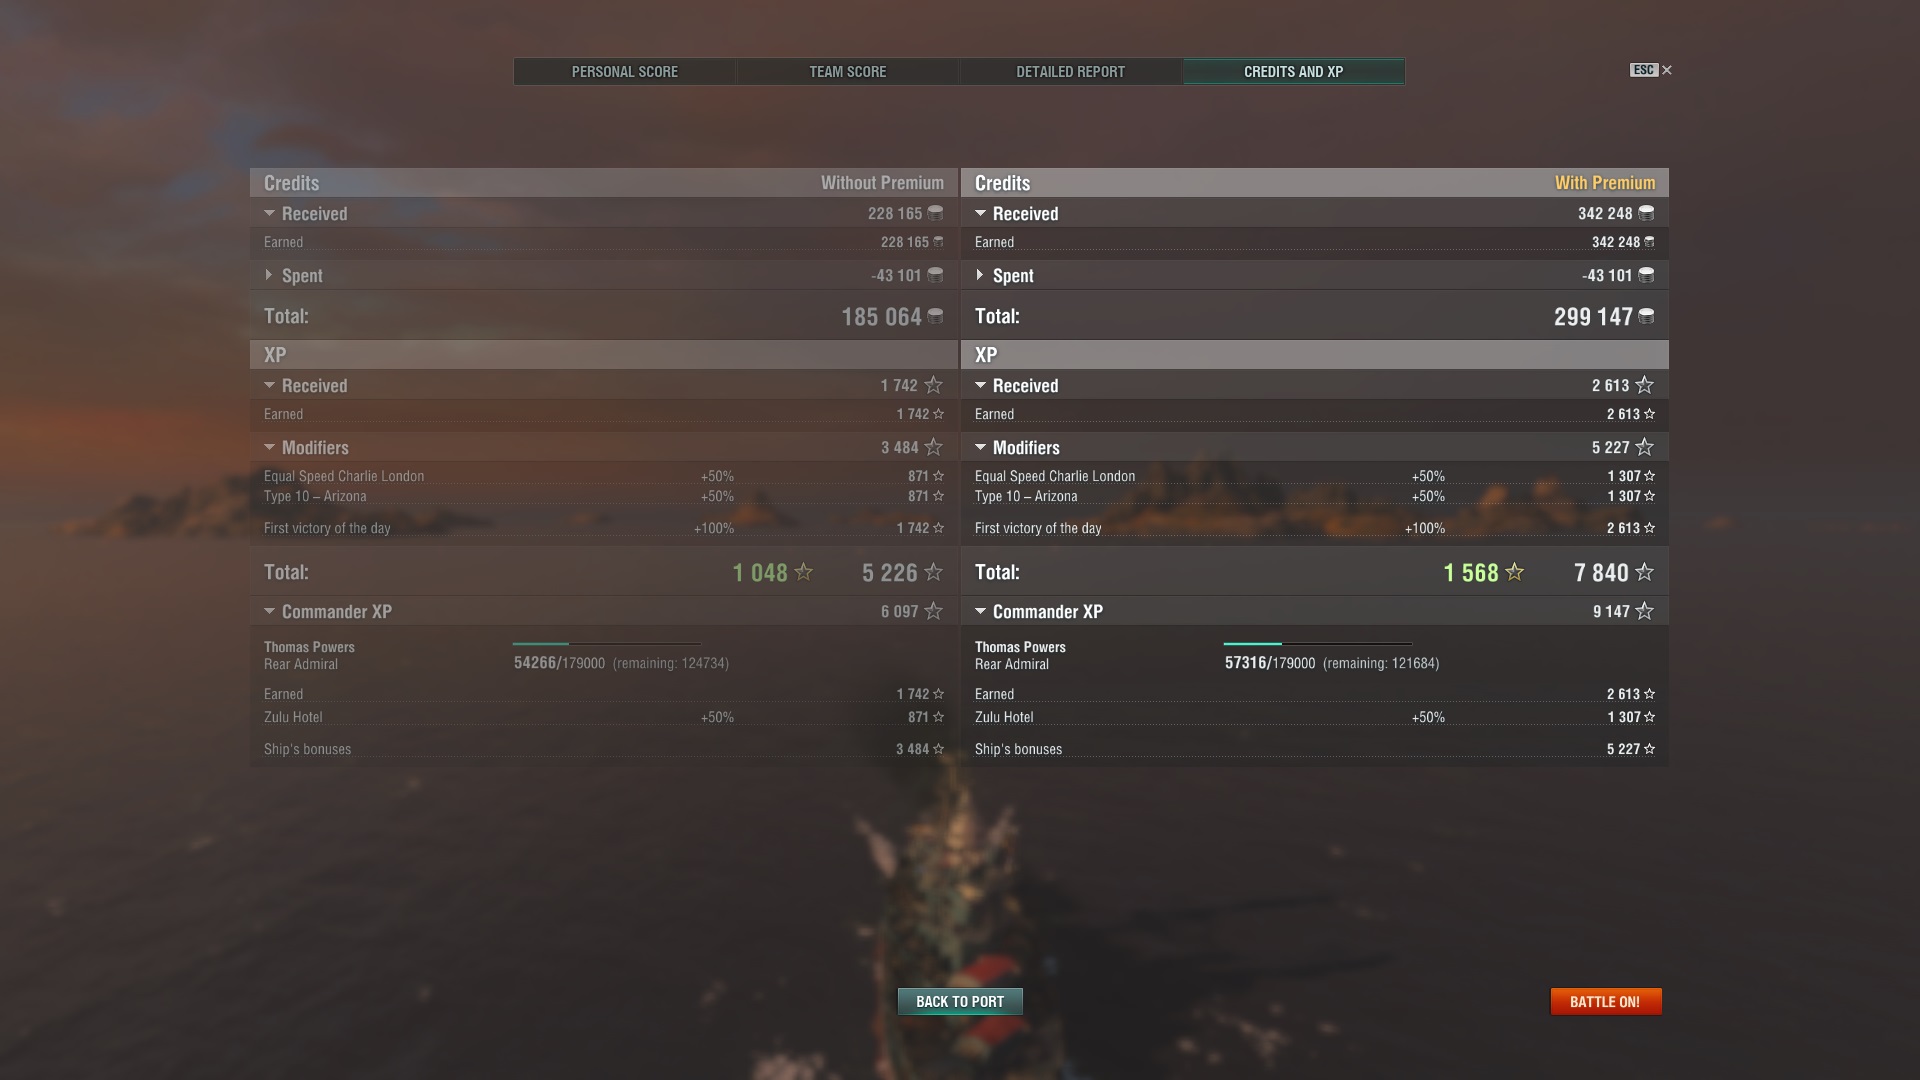Open the Team Score tab

(x=848, y=72)
